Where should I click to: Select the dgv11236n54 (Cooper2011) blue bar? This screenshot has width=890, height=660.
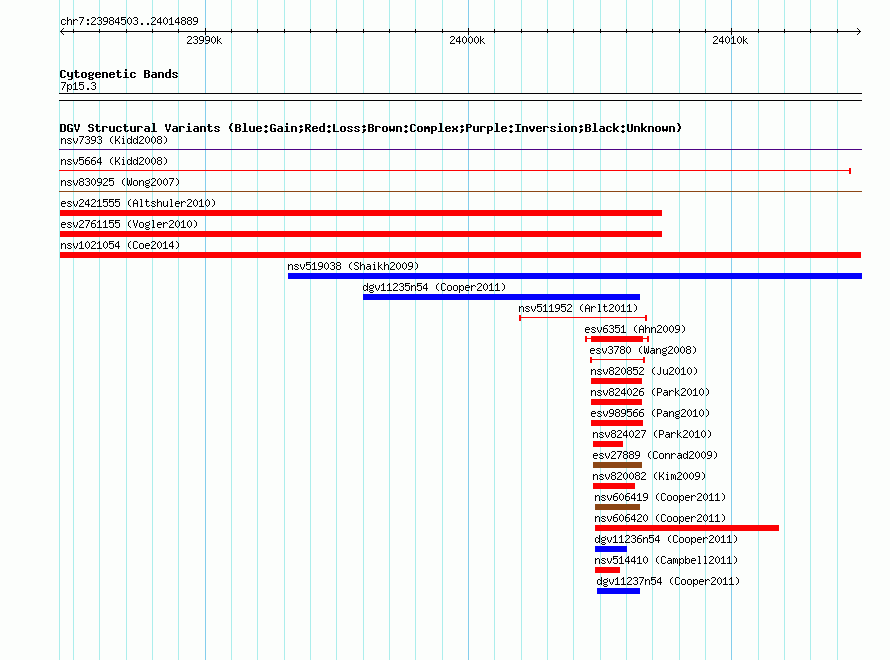(x=611, y=549)
